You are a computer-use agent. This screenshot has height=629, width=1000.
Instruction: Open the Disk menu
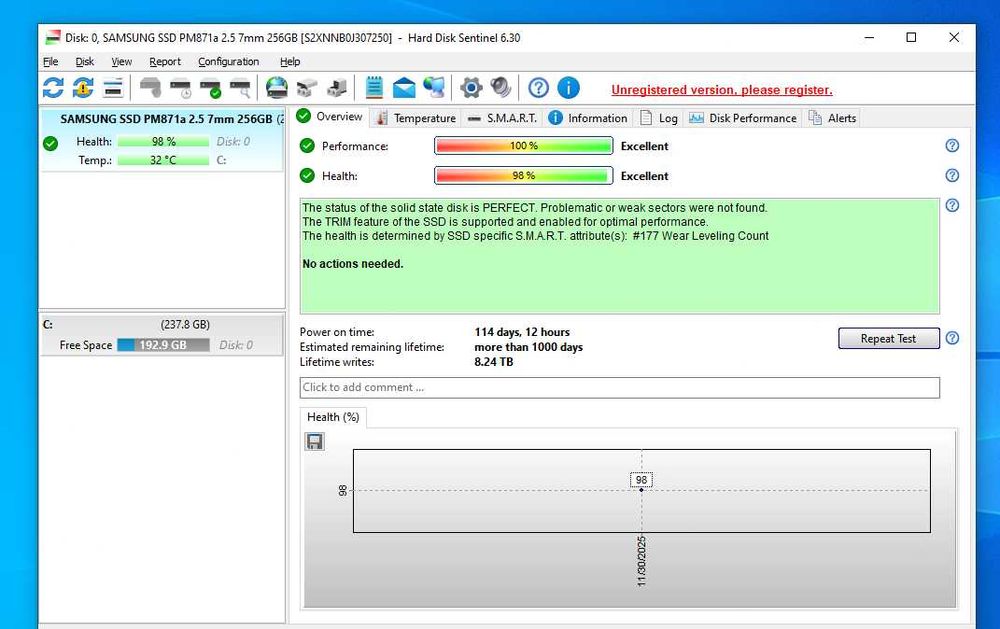click(x=85, y=62)
